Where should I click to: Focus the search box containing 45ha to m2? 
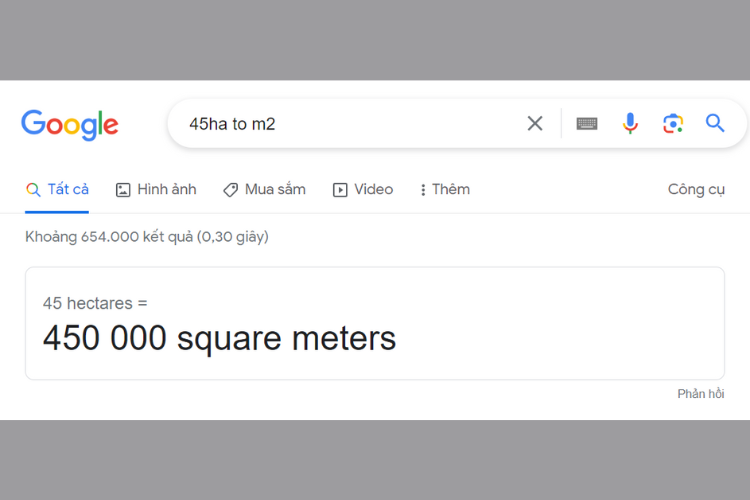click(350, 124)
